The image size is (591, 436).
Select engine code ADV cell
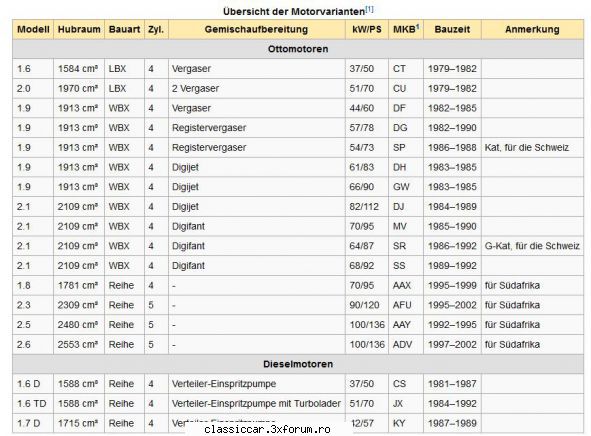[406, 344]
